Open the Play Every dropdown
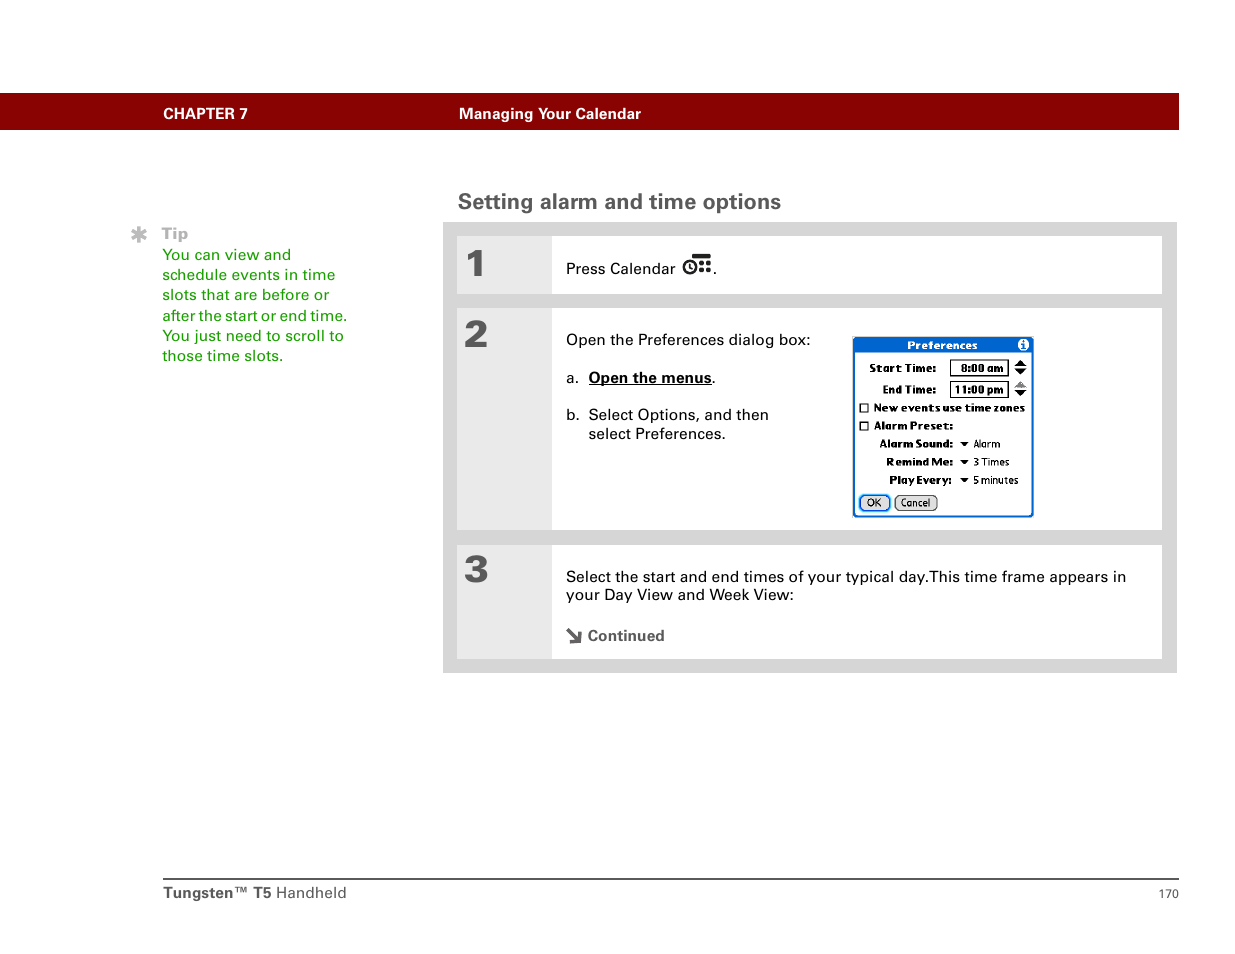1235x954 pixels. point(989,480)
